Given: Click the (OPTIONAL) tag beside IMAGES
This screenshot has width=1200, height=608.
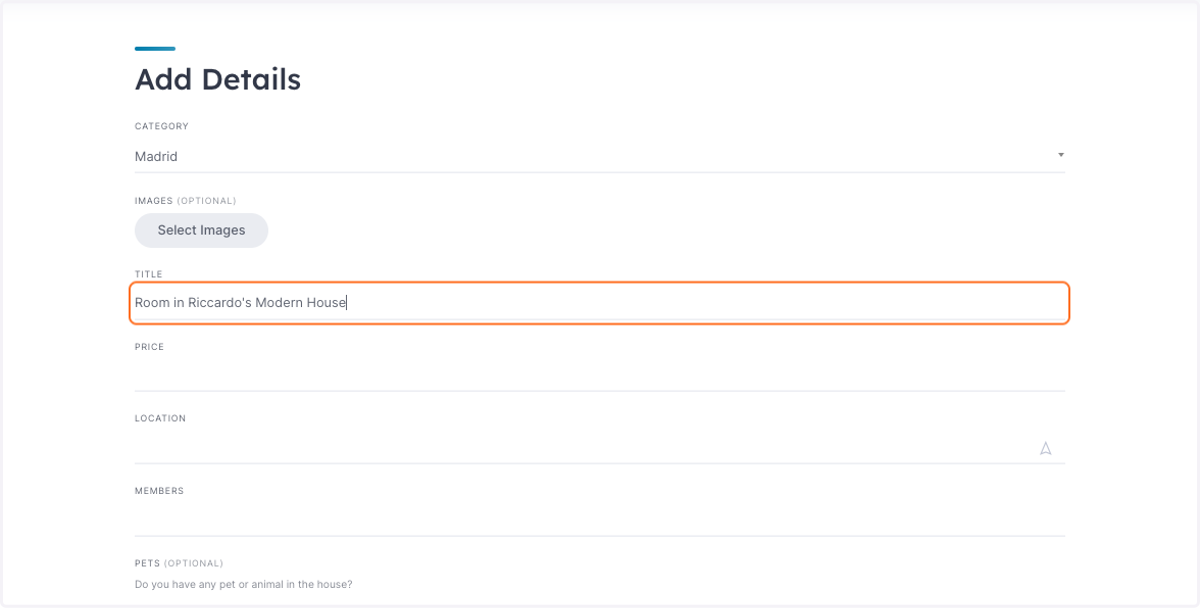Looking at the screenshot, I should point(207,201).
